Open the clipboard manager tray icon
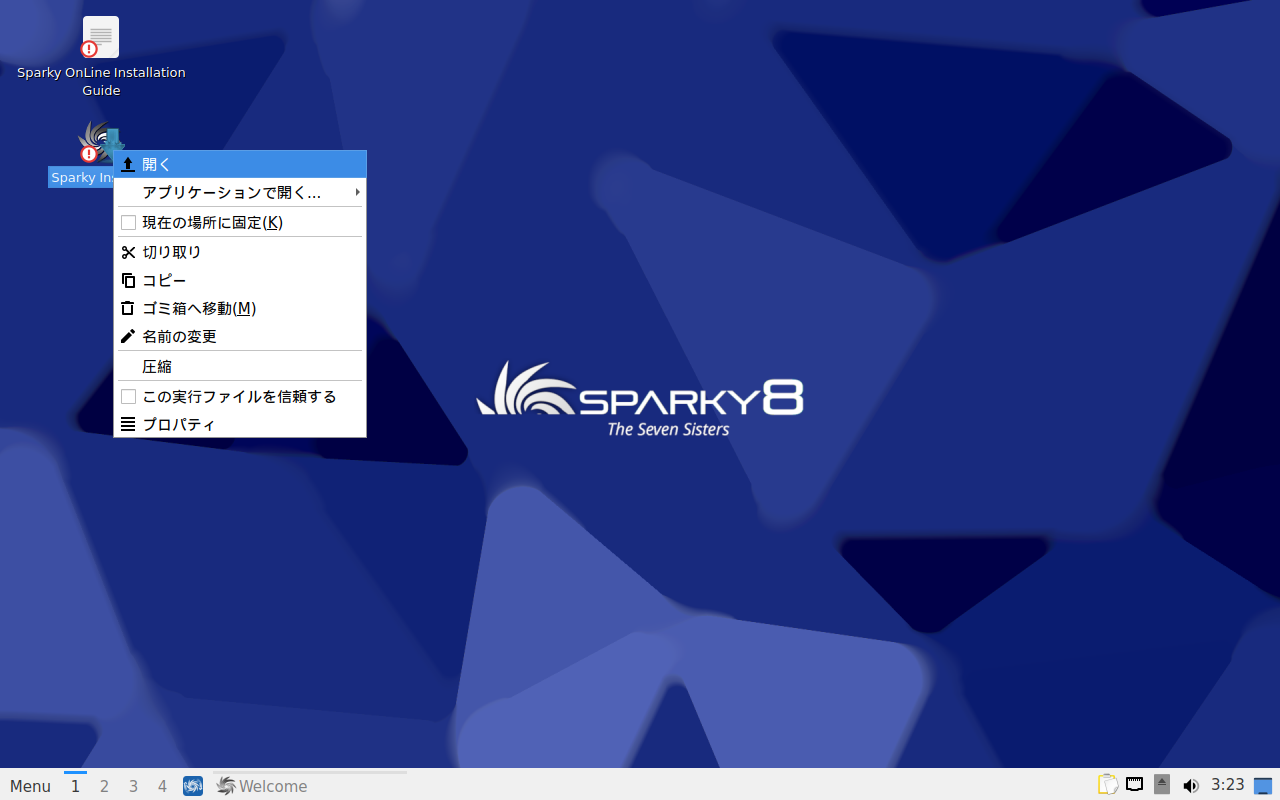Screen dimensions: 1280x800 click(x=1107, y=785)
